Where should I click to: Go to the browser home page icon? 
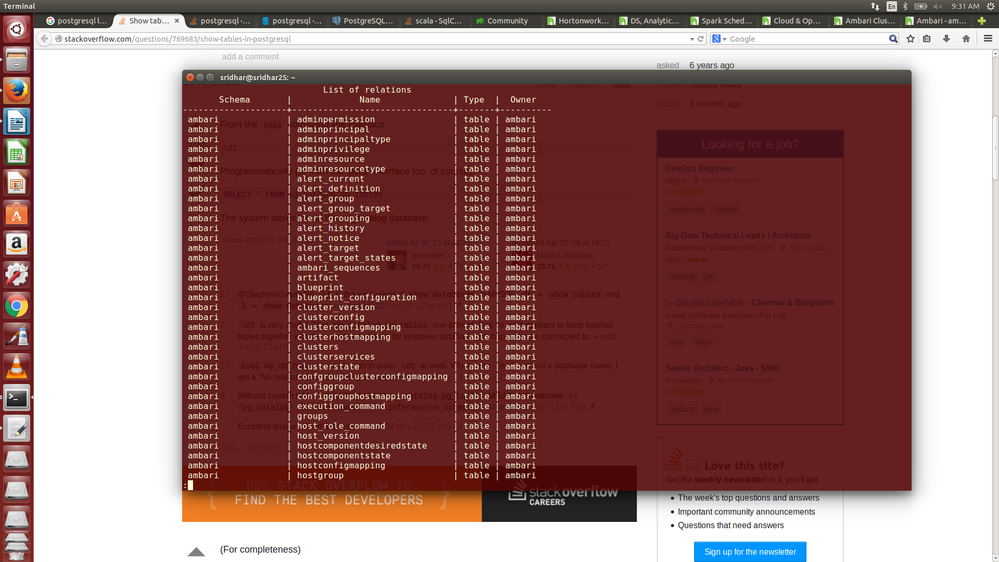tap(966, 39)
